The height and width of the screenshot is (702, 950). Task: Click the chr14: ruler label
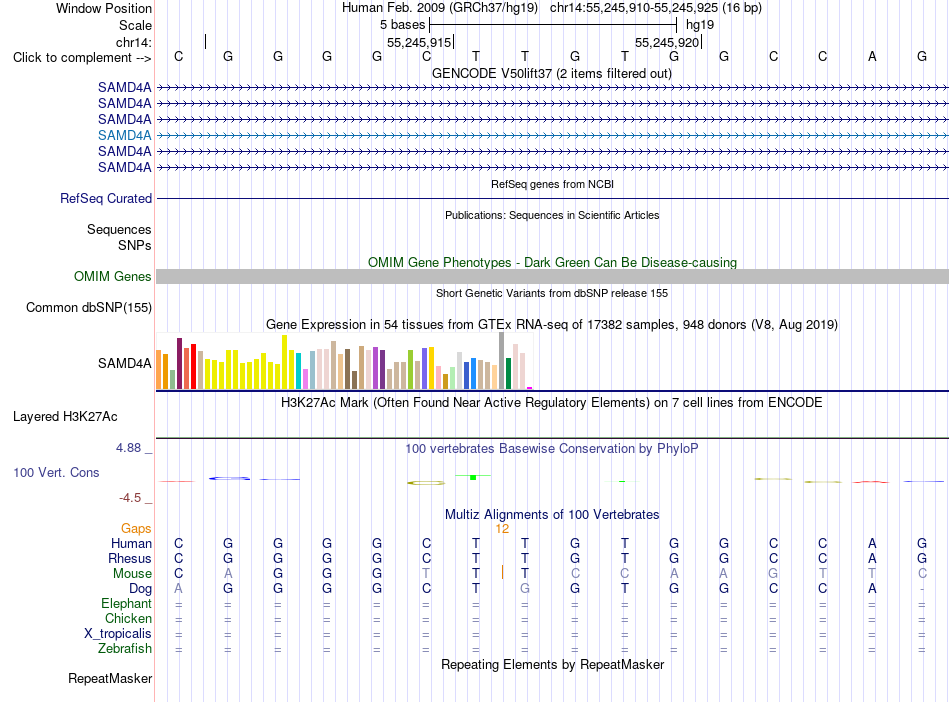(133, 42)
